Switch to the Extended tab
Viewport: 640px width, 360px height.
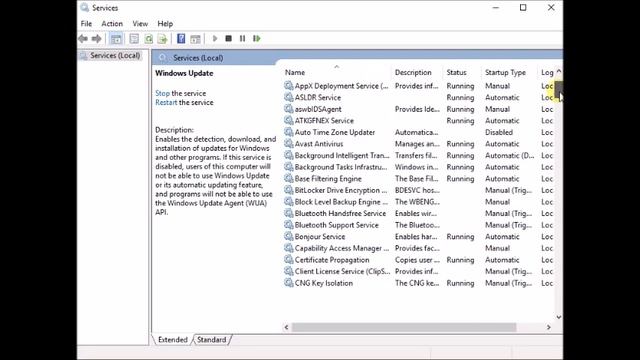point(173,340)
